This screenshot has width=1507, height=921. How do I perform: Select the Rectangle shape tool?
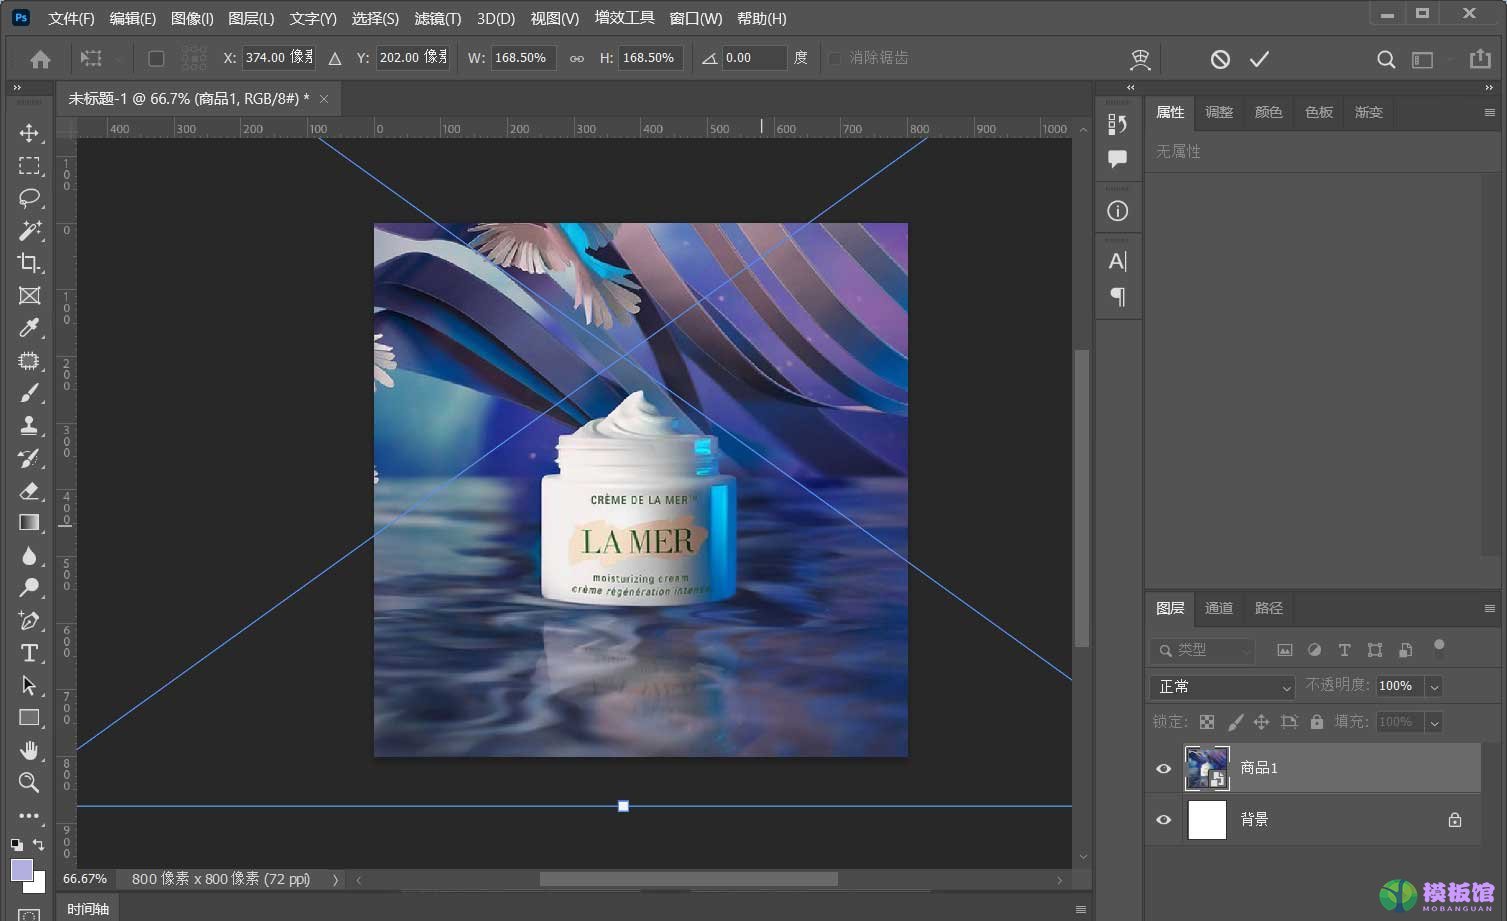(29, 717)
